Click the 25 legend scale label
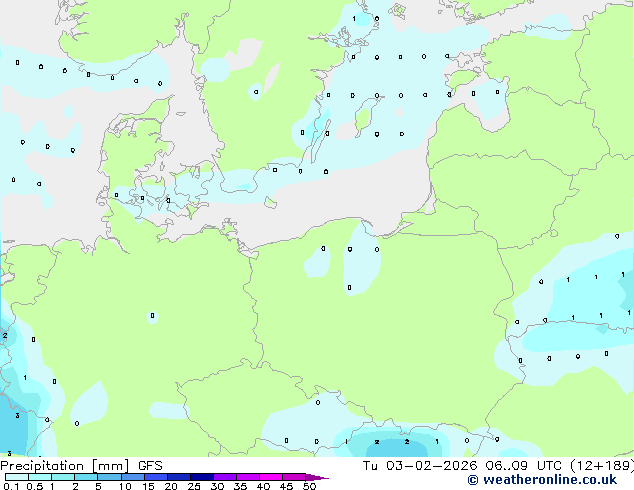Screen dimensions: 634x490 click(194, 486)
